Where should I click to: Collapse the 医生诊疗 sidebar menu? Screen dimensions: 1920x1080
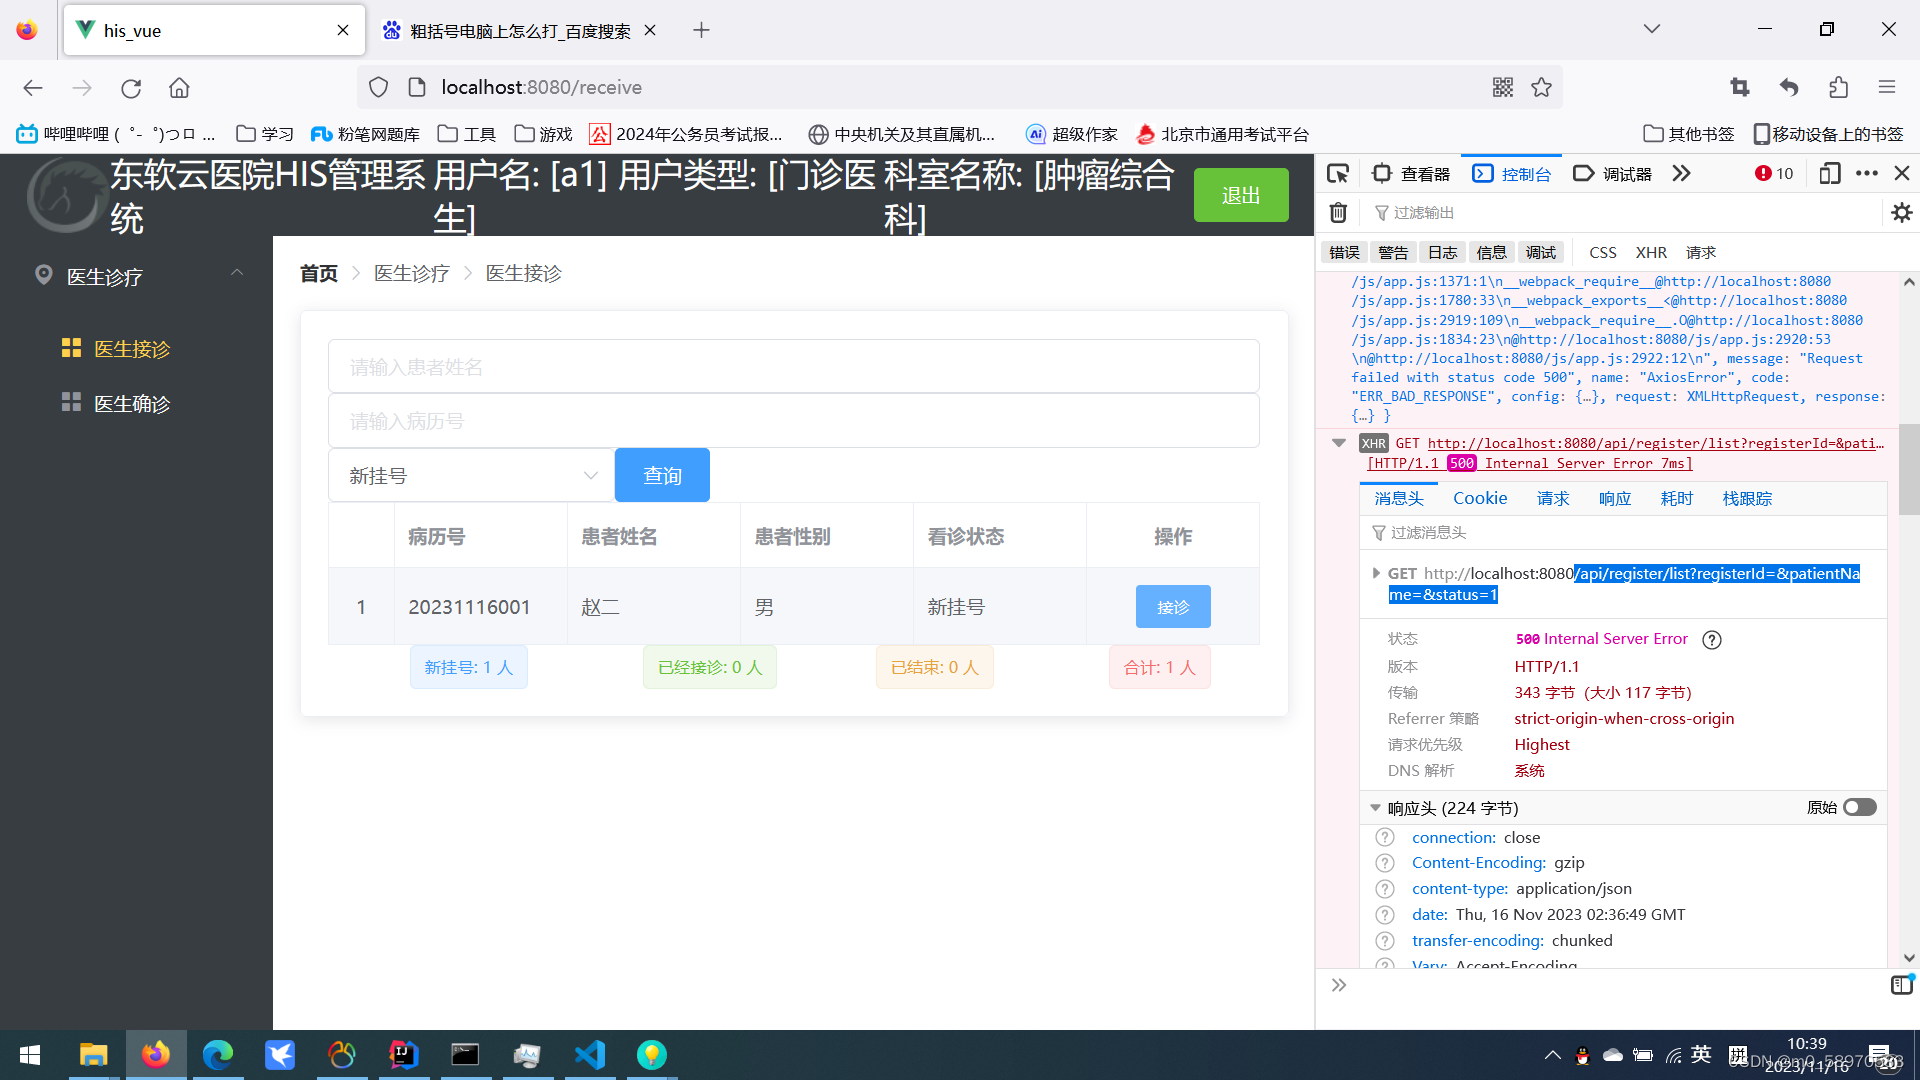pos(136,276)
